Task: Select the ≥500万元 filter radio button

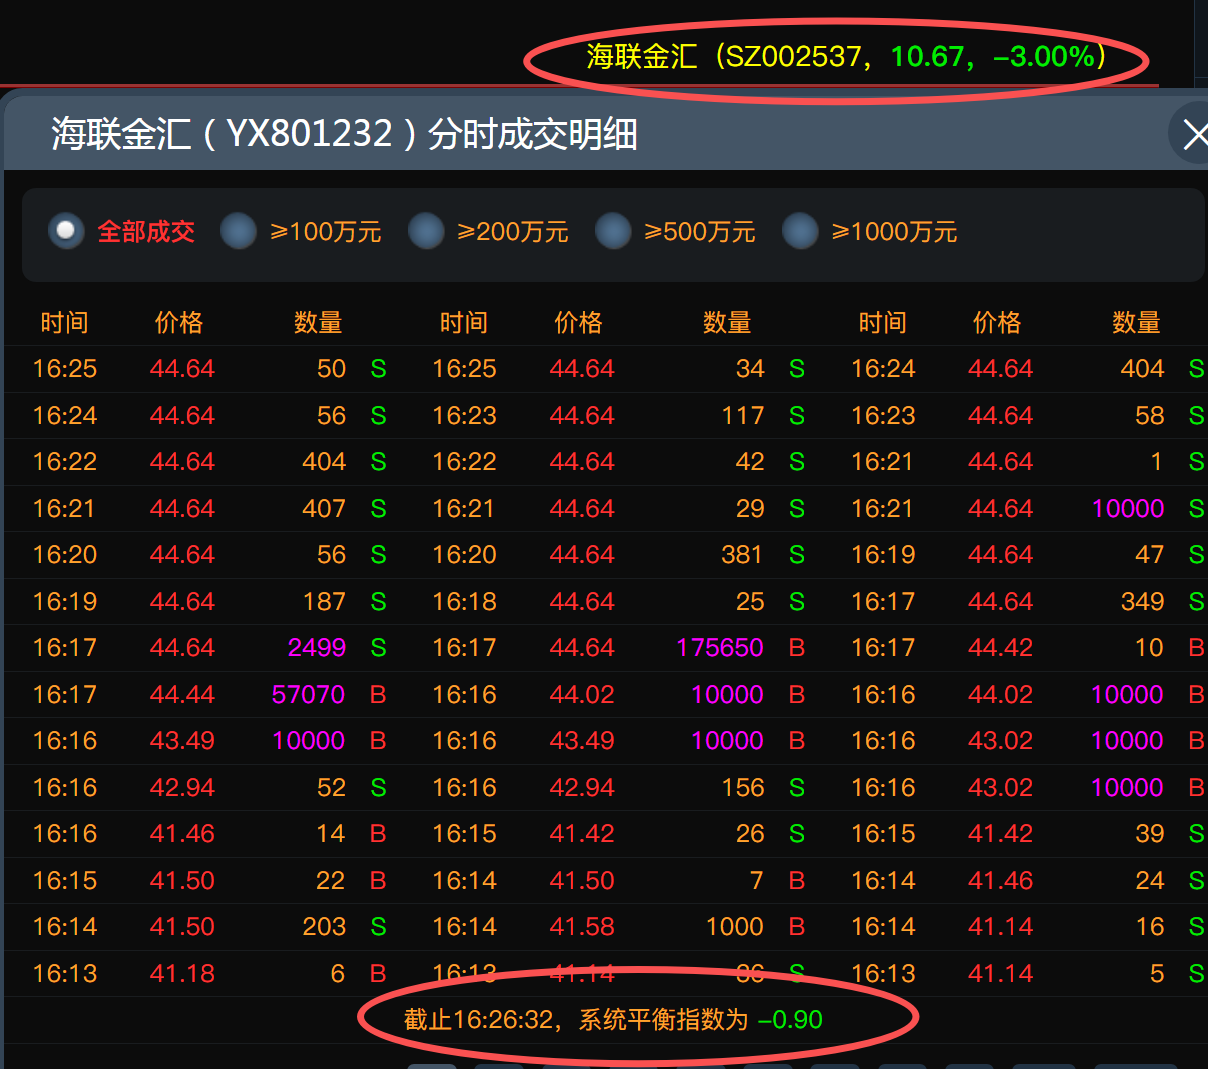Action: click(613, 231)
